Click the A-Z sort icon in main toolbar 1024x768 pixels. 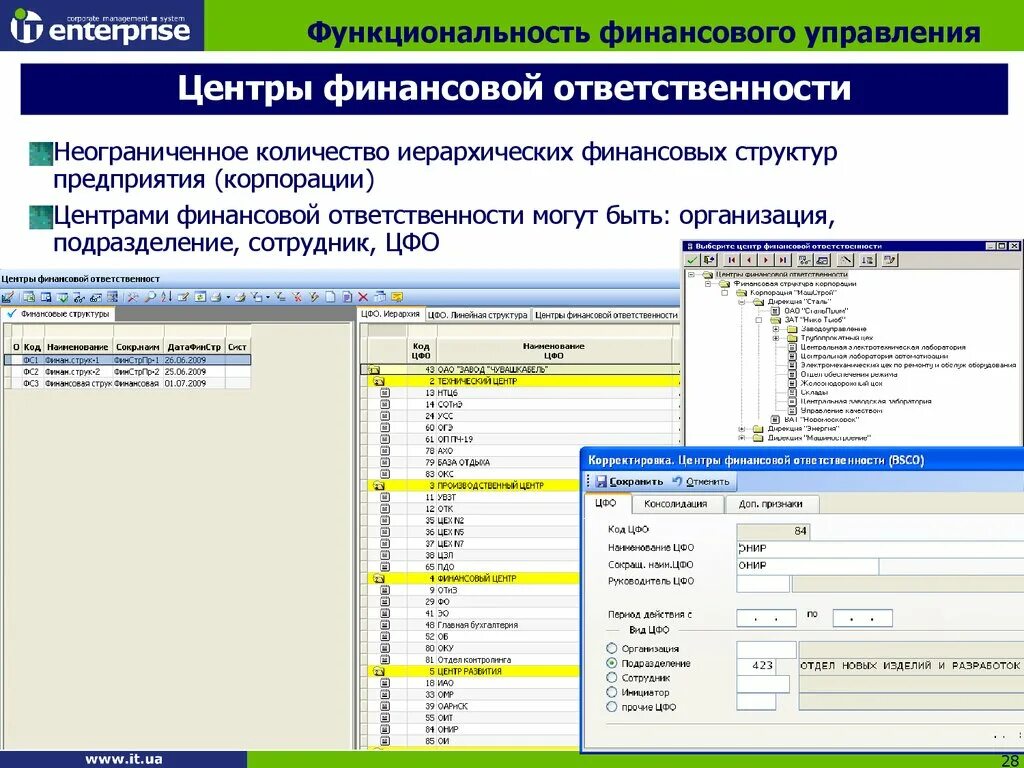click(166, 297)
